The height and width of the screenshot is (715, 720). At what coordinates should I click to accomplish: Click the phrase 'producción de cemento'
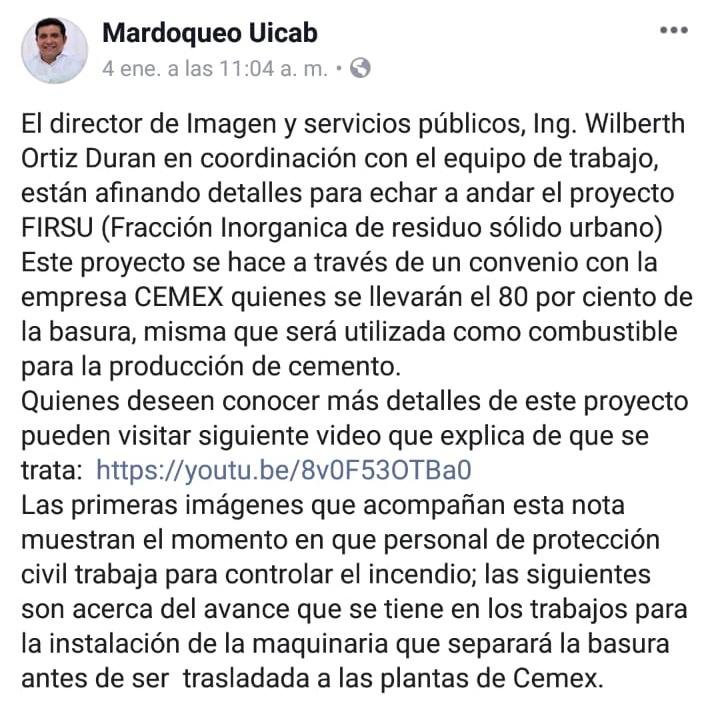[x=252, y=366]
